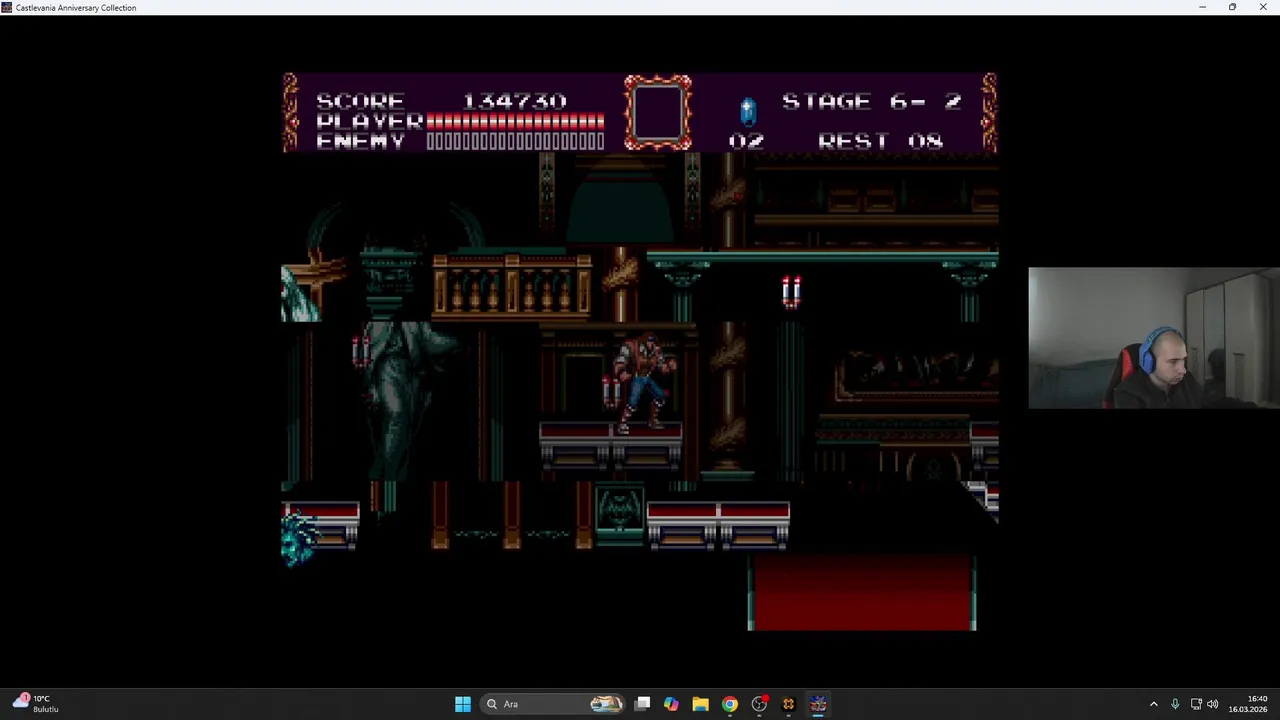The width and height of the screenshot is (1280, 720).
Task: Open File Explorer from the taskbar
Action: click(x=700, y=704)
